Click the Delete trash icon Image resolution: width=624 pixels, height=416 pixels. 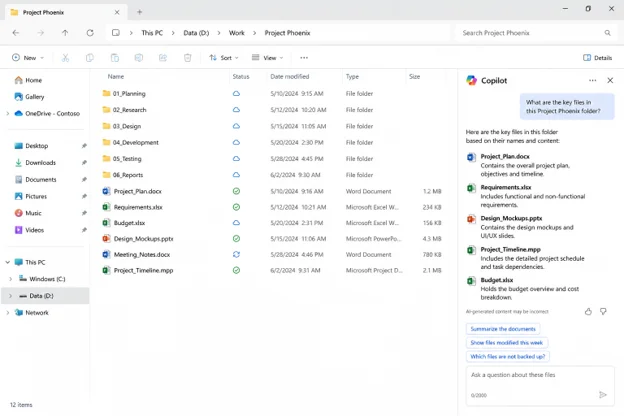tap(187, 58)
